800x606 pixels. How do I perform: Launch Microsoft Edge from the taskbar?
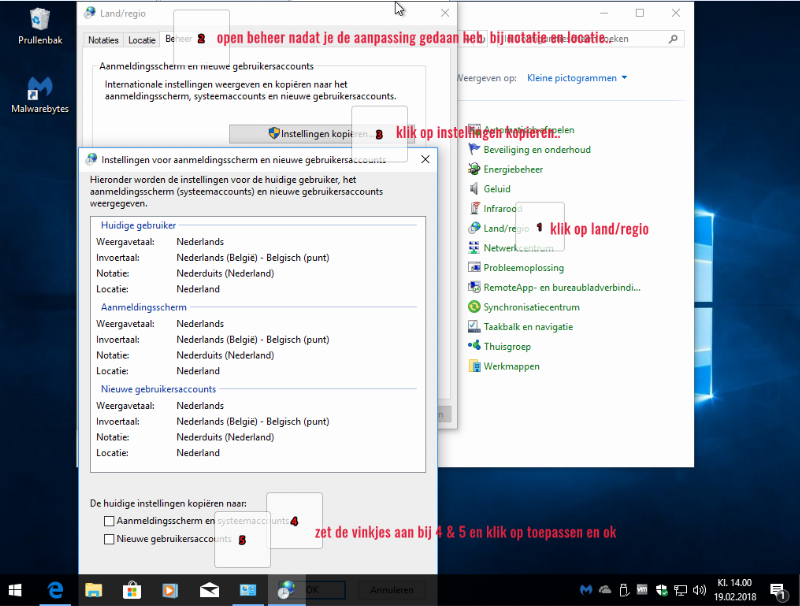coord(55,589)
